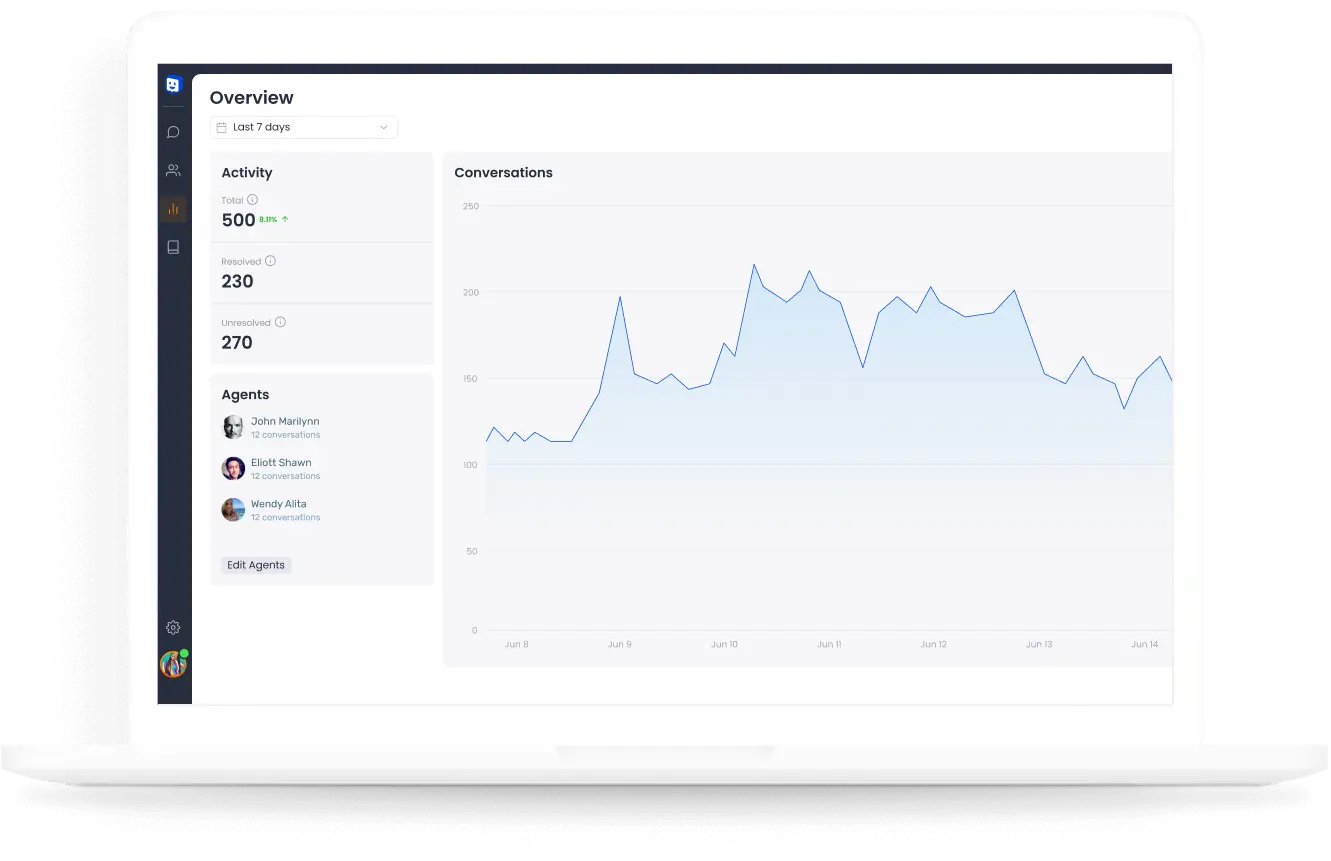The width and height of the screenshot is (1331, 861).
Task: Open the chat conversations sidebar icon
Action: (173, 132)
